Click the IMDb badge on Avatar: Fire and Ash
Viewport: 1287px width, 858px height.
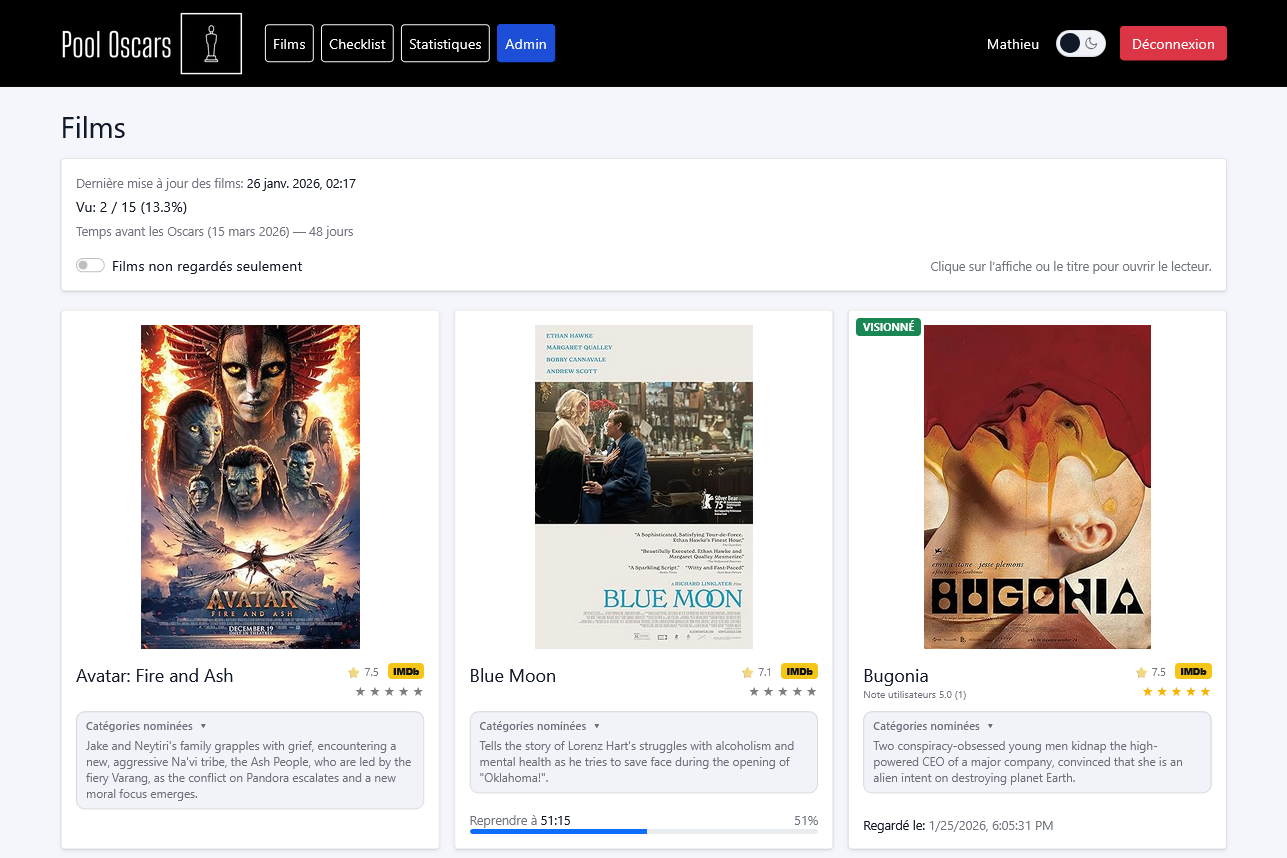406,672
